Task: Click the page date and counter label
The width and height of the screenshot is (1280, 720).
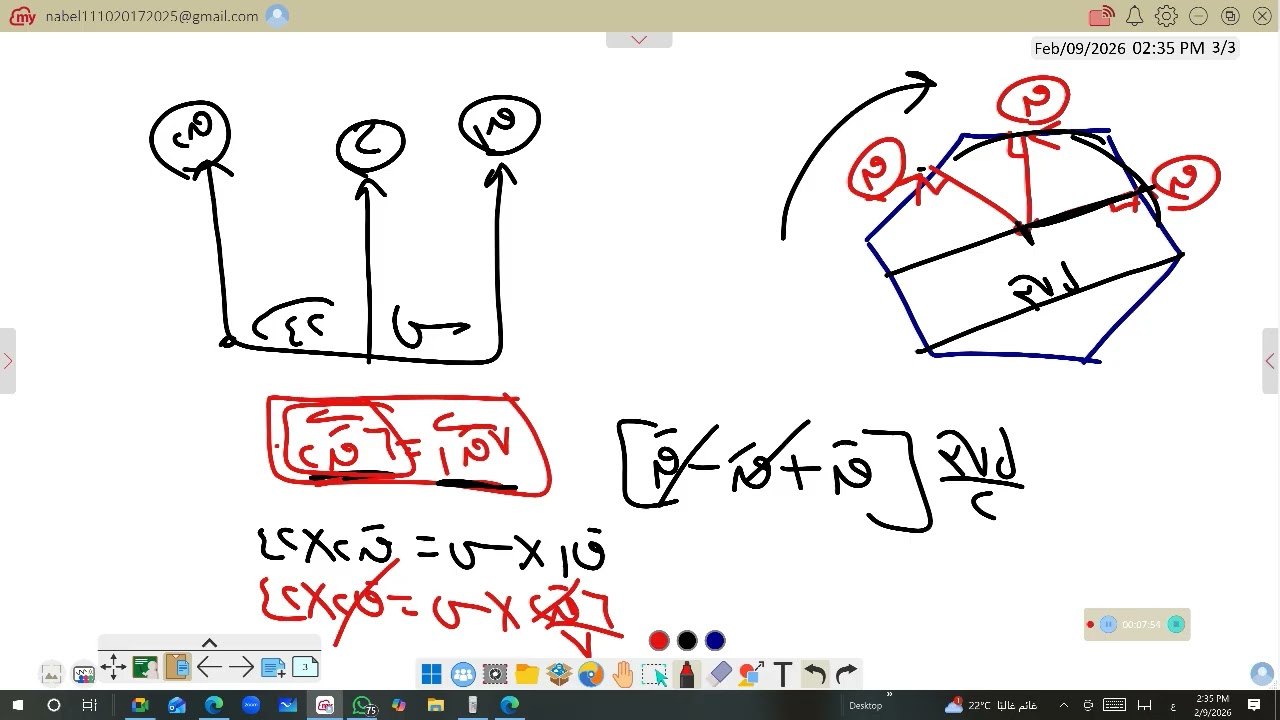Action: click(1135, 48)
